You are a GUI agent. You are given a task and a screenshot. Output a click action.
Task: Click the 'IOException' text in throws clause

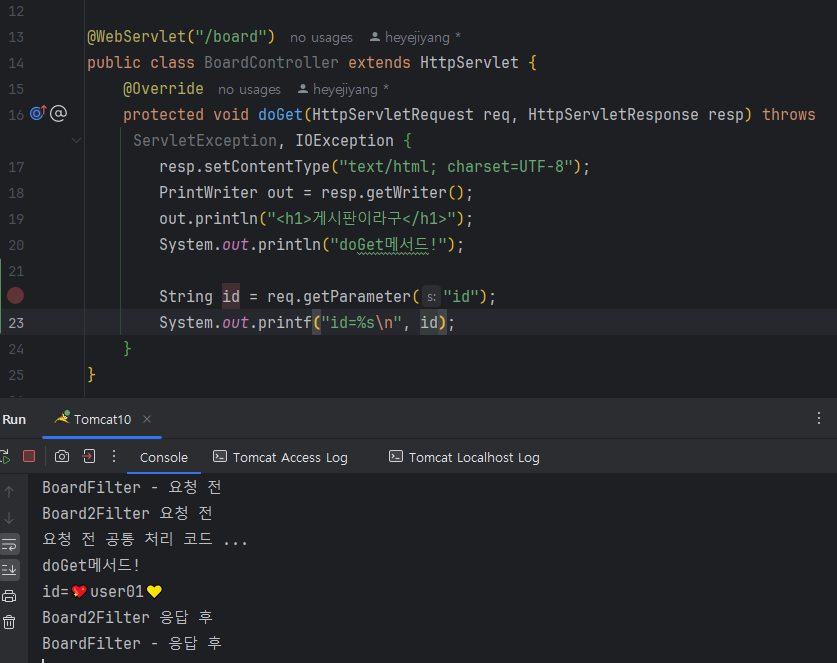pyautogui.click(x=344, y=140)
